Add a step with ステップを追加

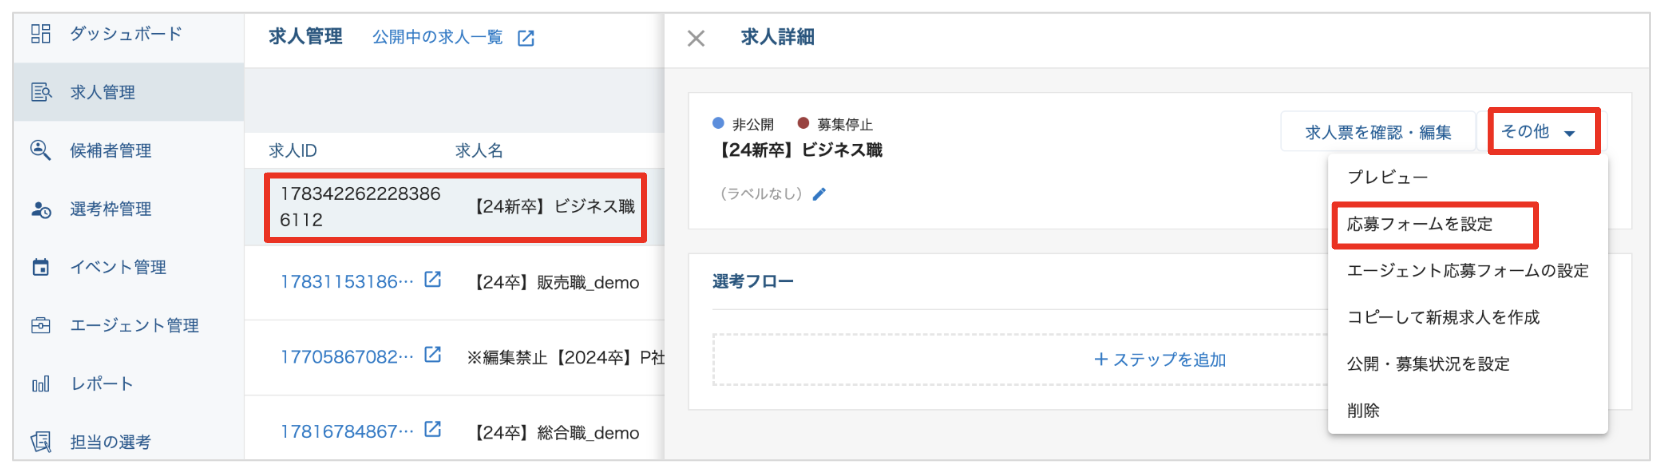1160,359
